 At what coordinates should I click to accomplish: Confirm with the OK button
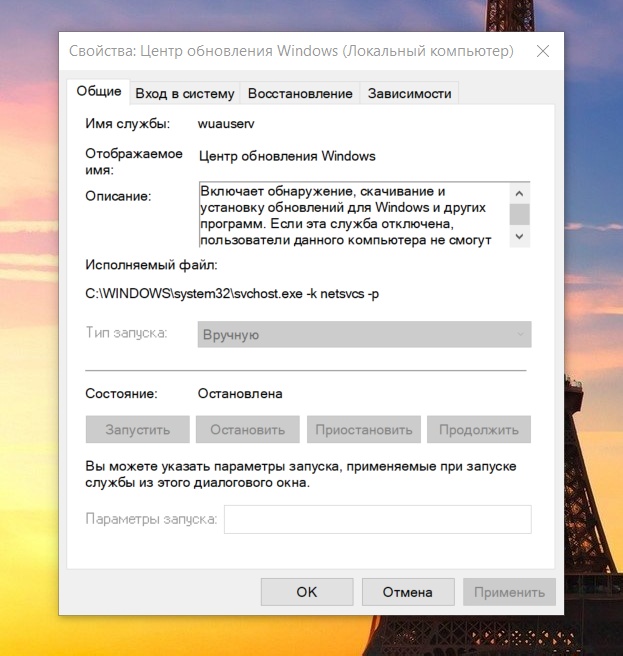[307, 592]
